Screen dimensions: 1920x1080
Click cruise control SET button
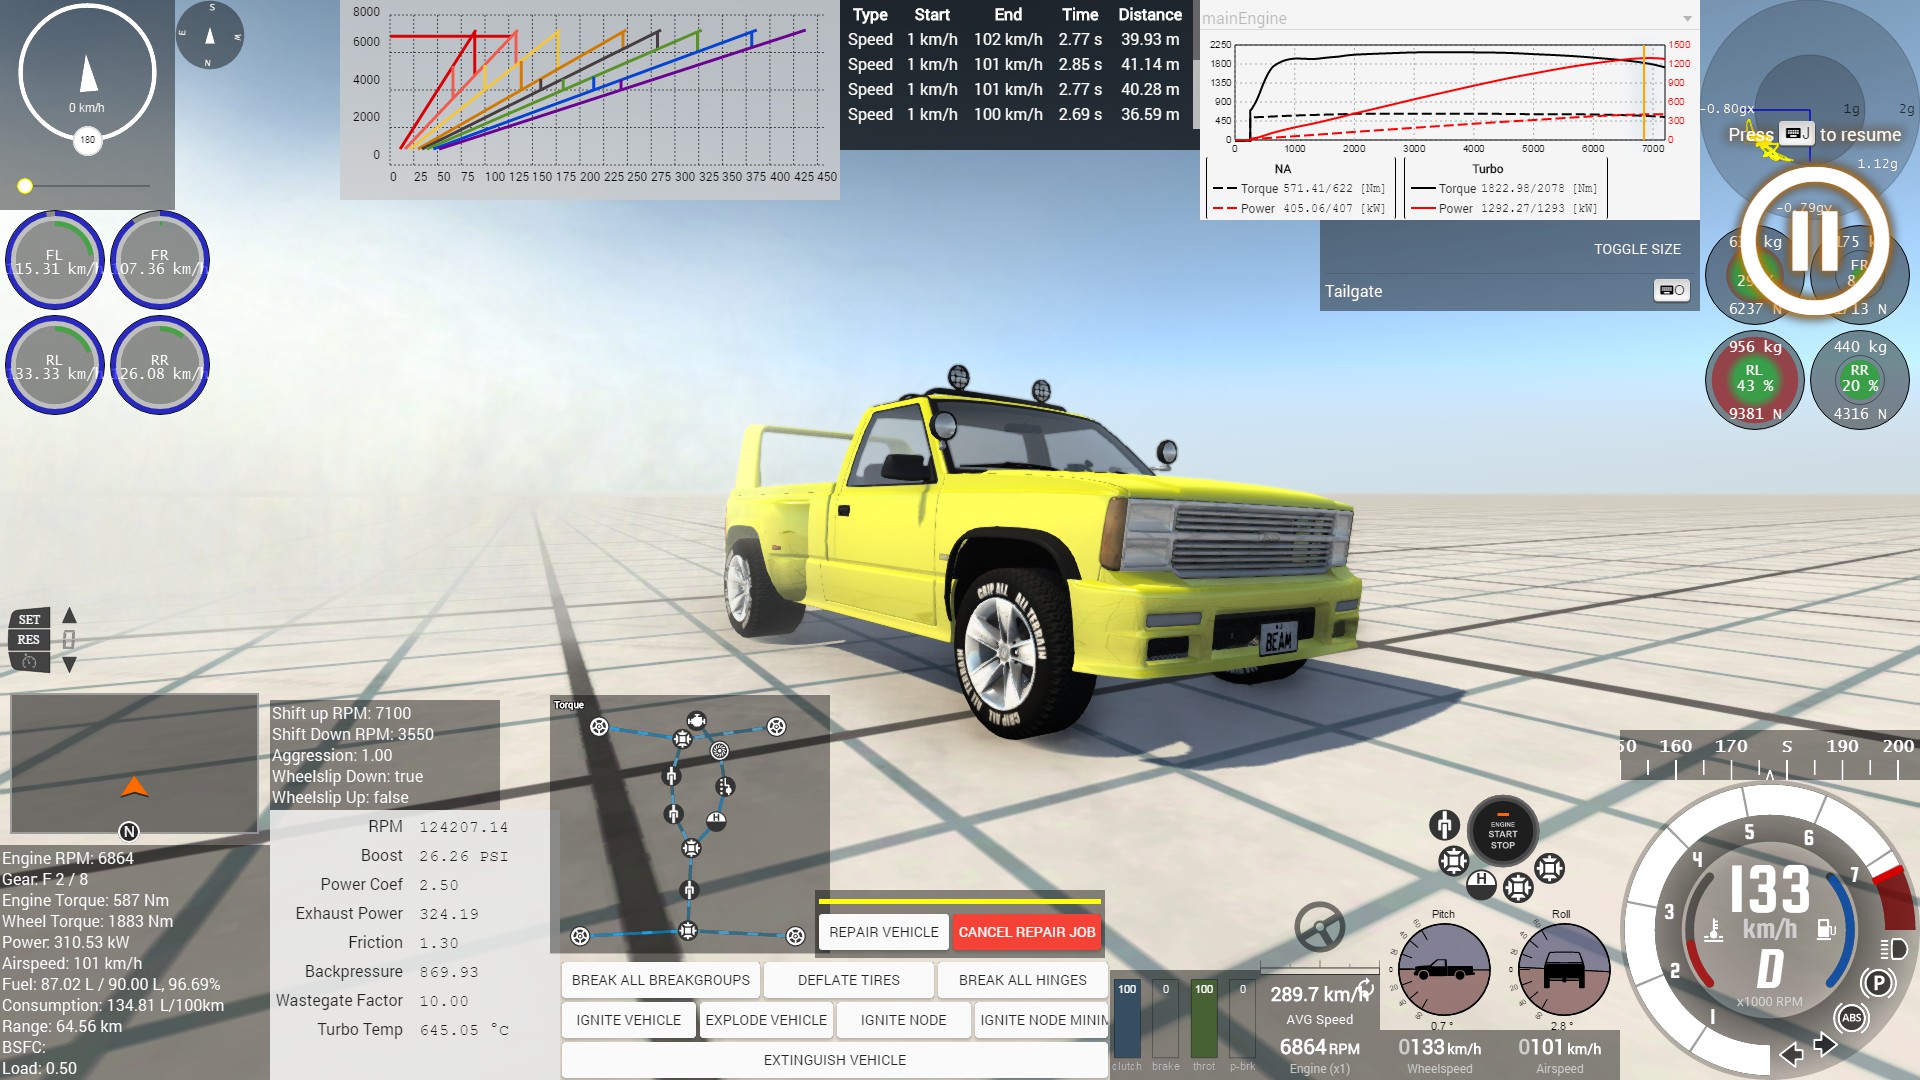click(29, 620)
